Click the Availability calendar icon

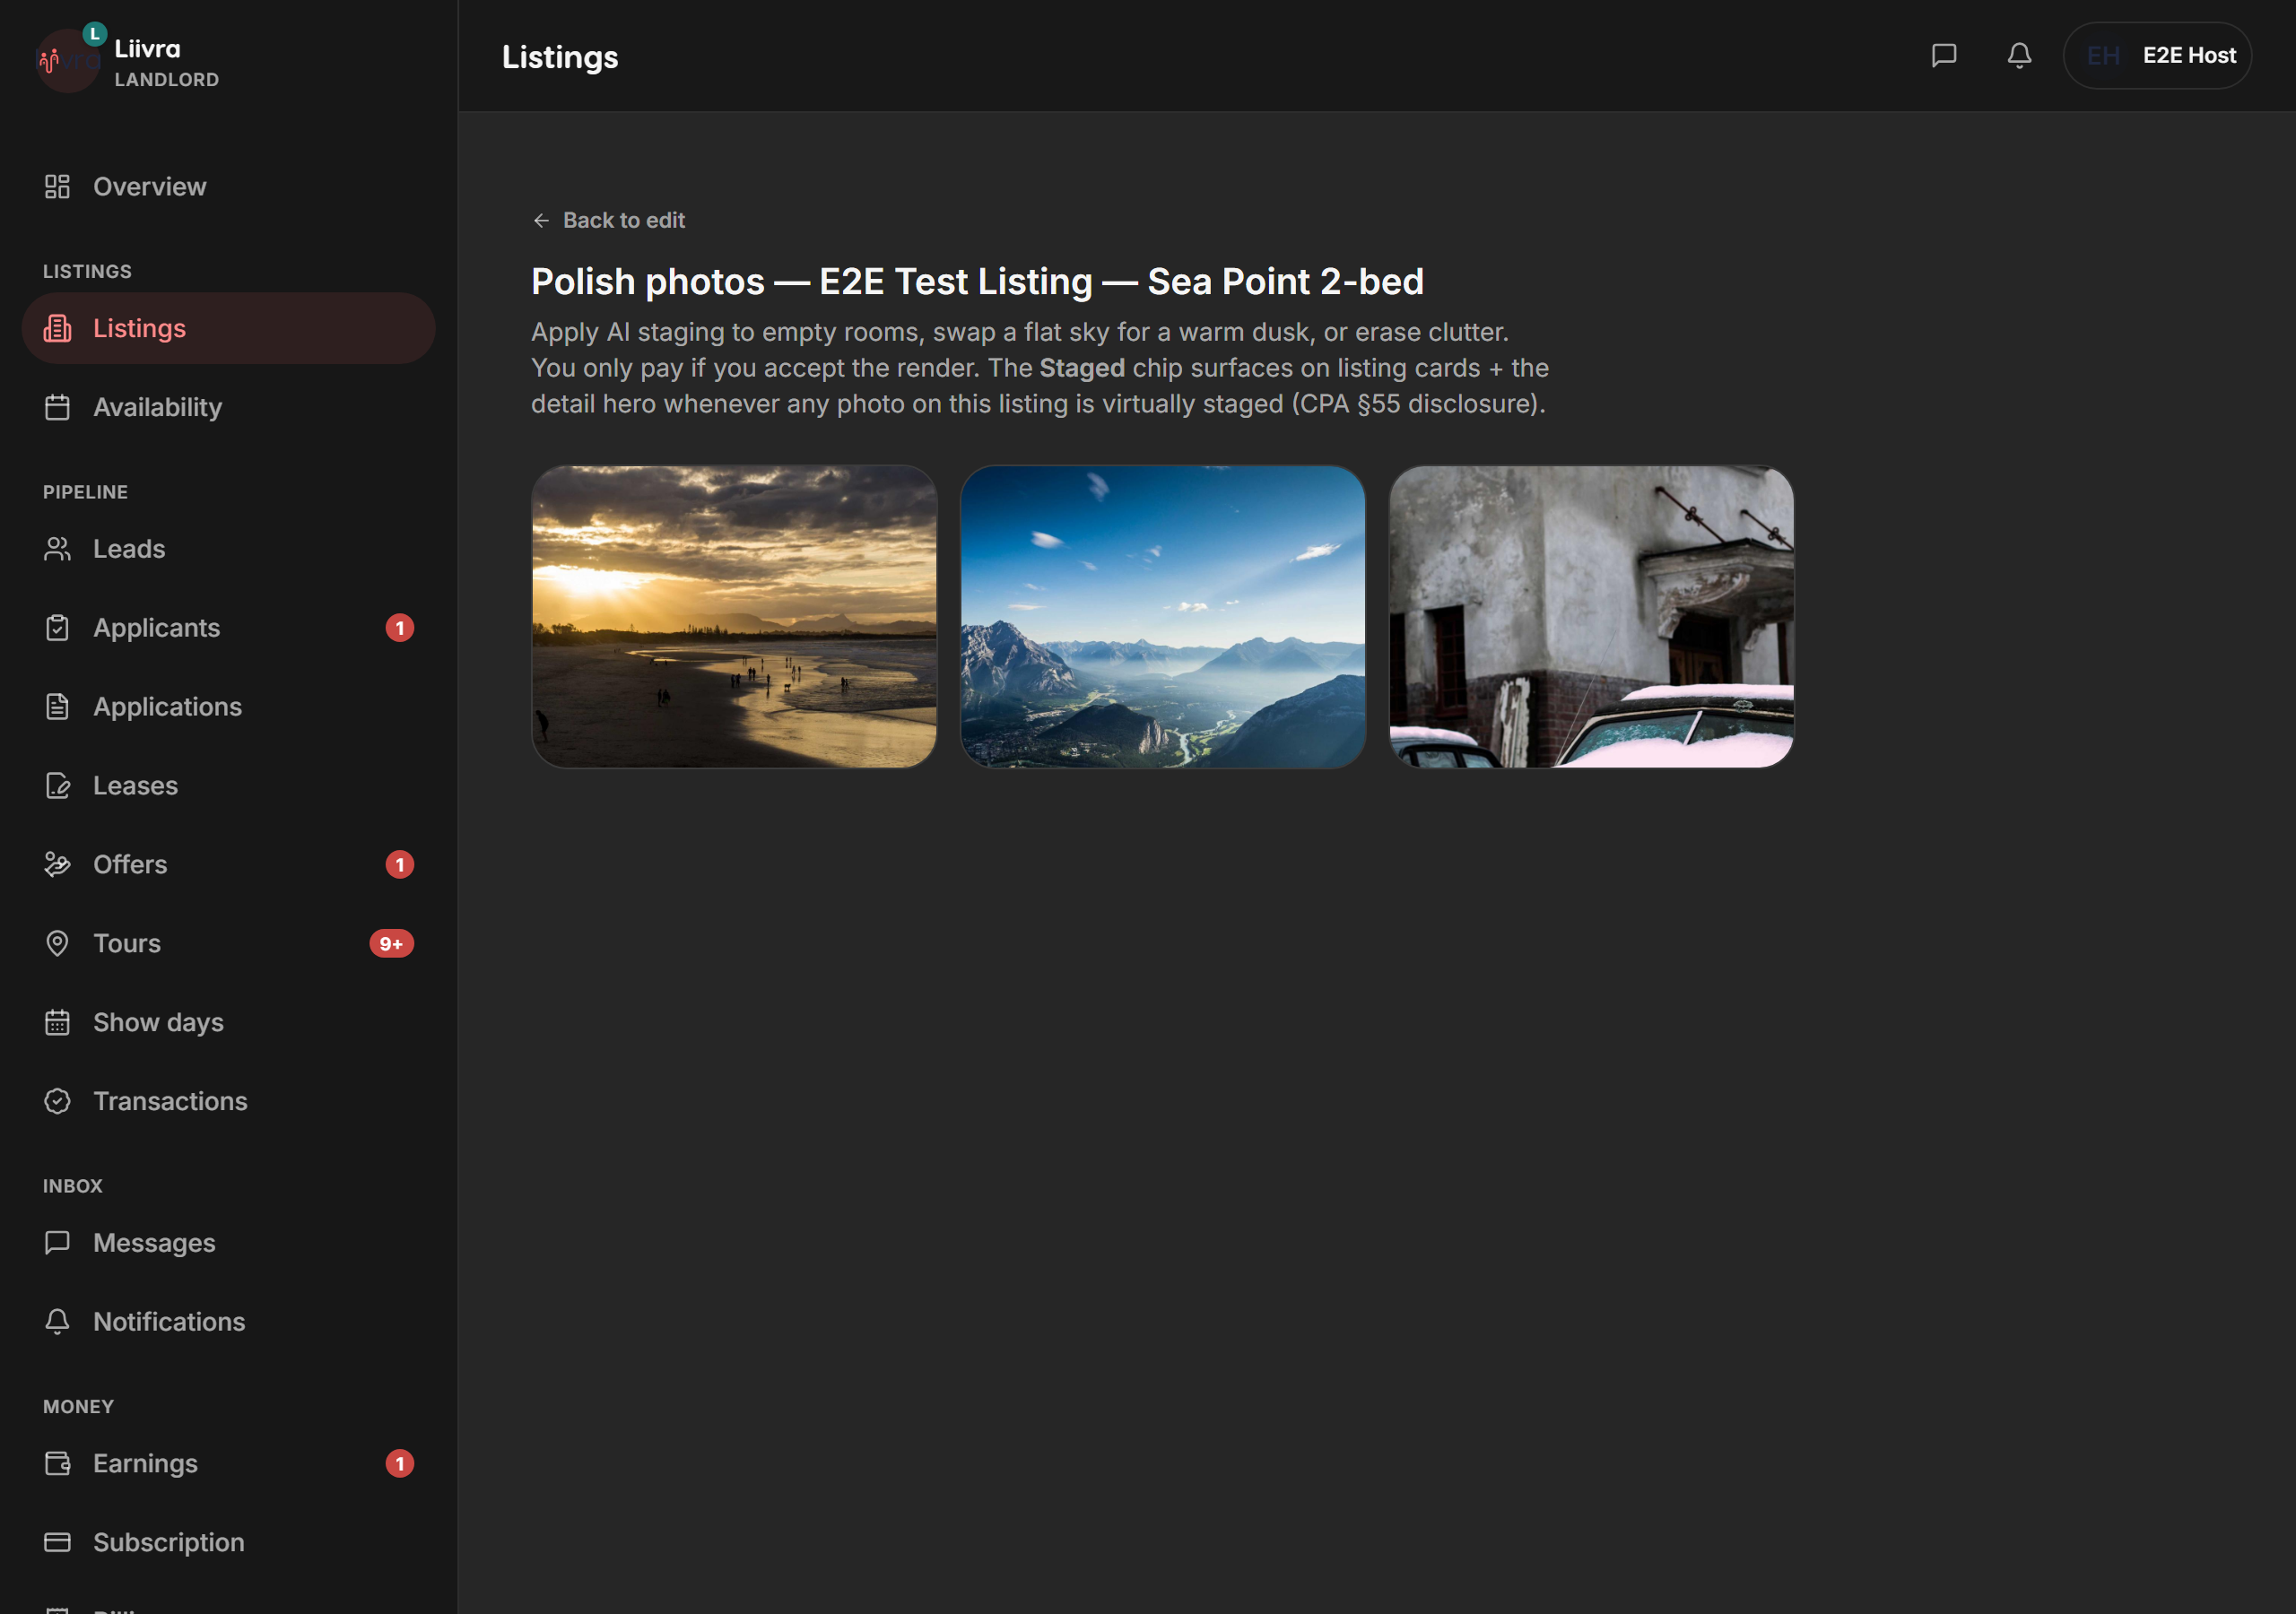tap(57, 407)
